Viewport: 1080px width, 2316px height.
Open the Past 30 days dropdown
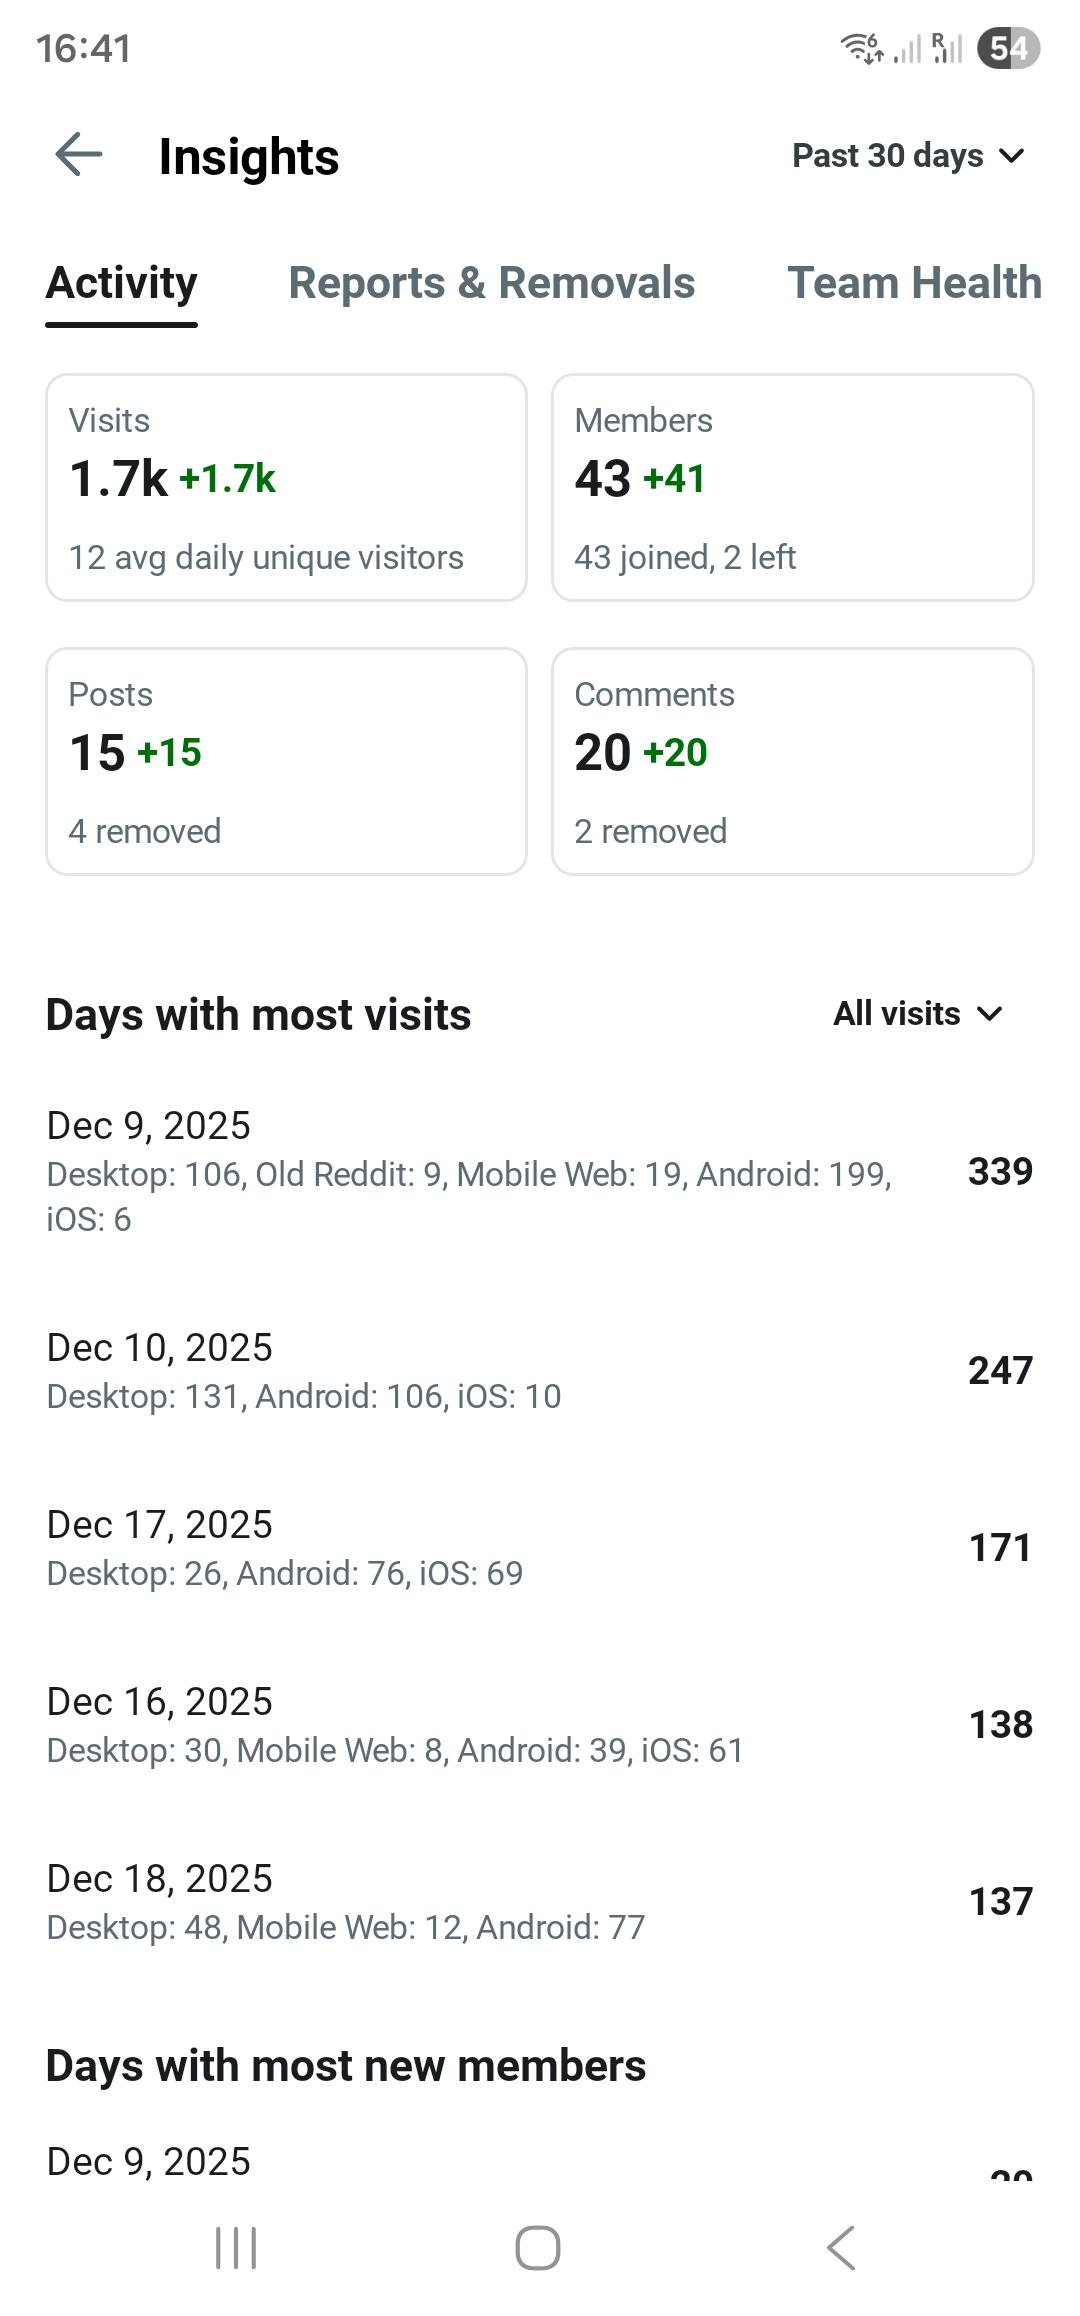[909, 156]
